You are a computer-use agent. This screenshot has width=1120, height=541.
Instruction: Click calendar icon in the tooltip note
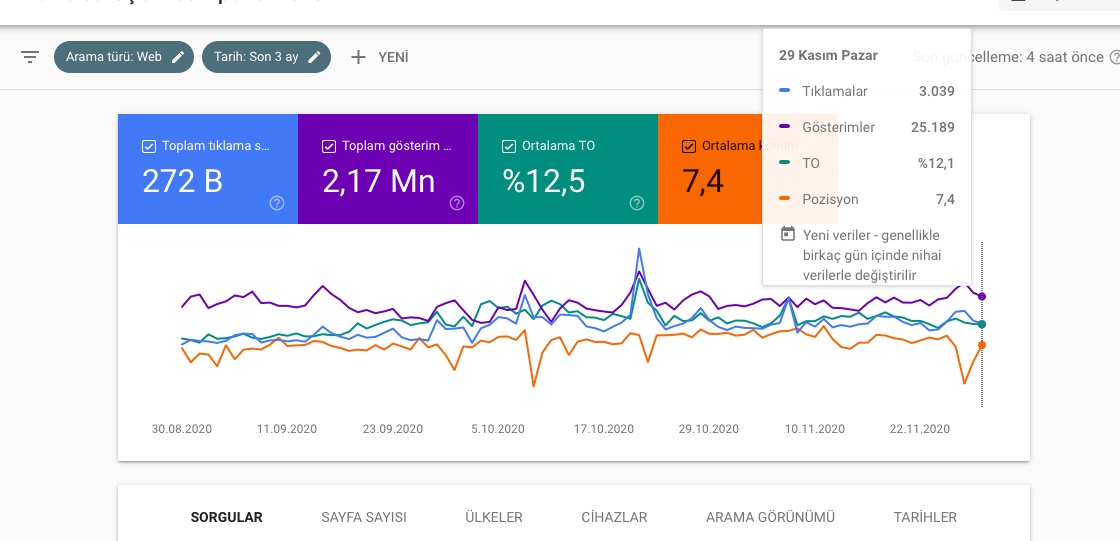coord(788,234)
